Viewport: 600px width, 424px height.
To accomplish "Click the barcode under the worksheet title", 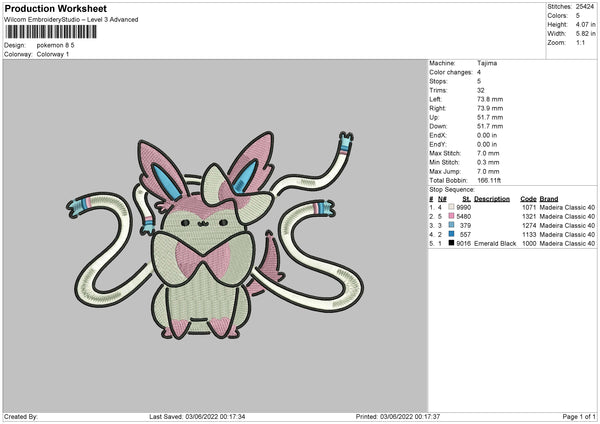I will coord(51,32).
